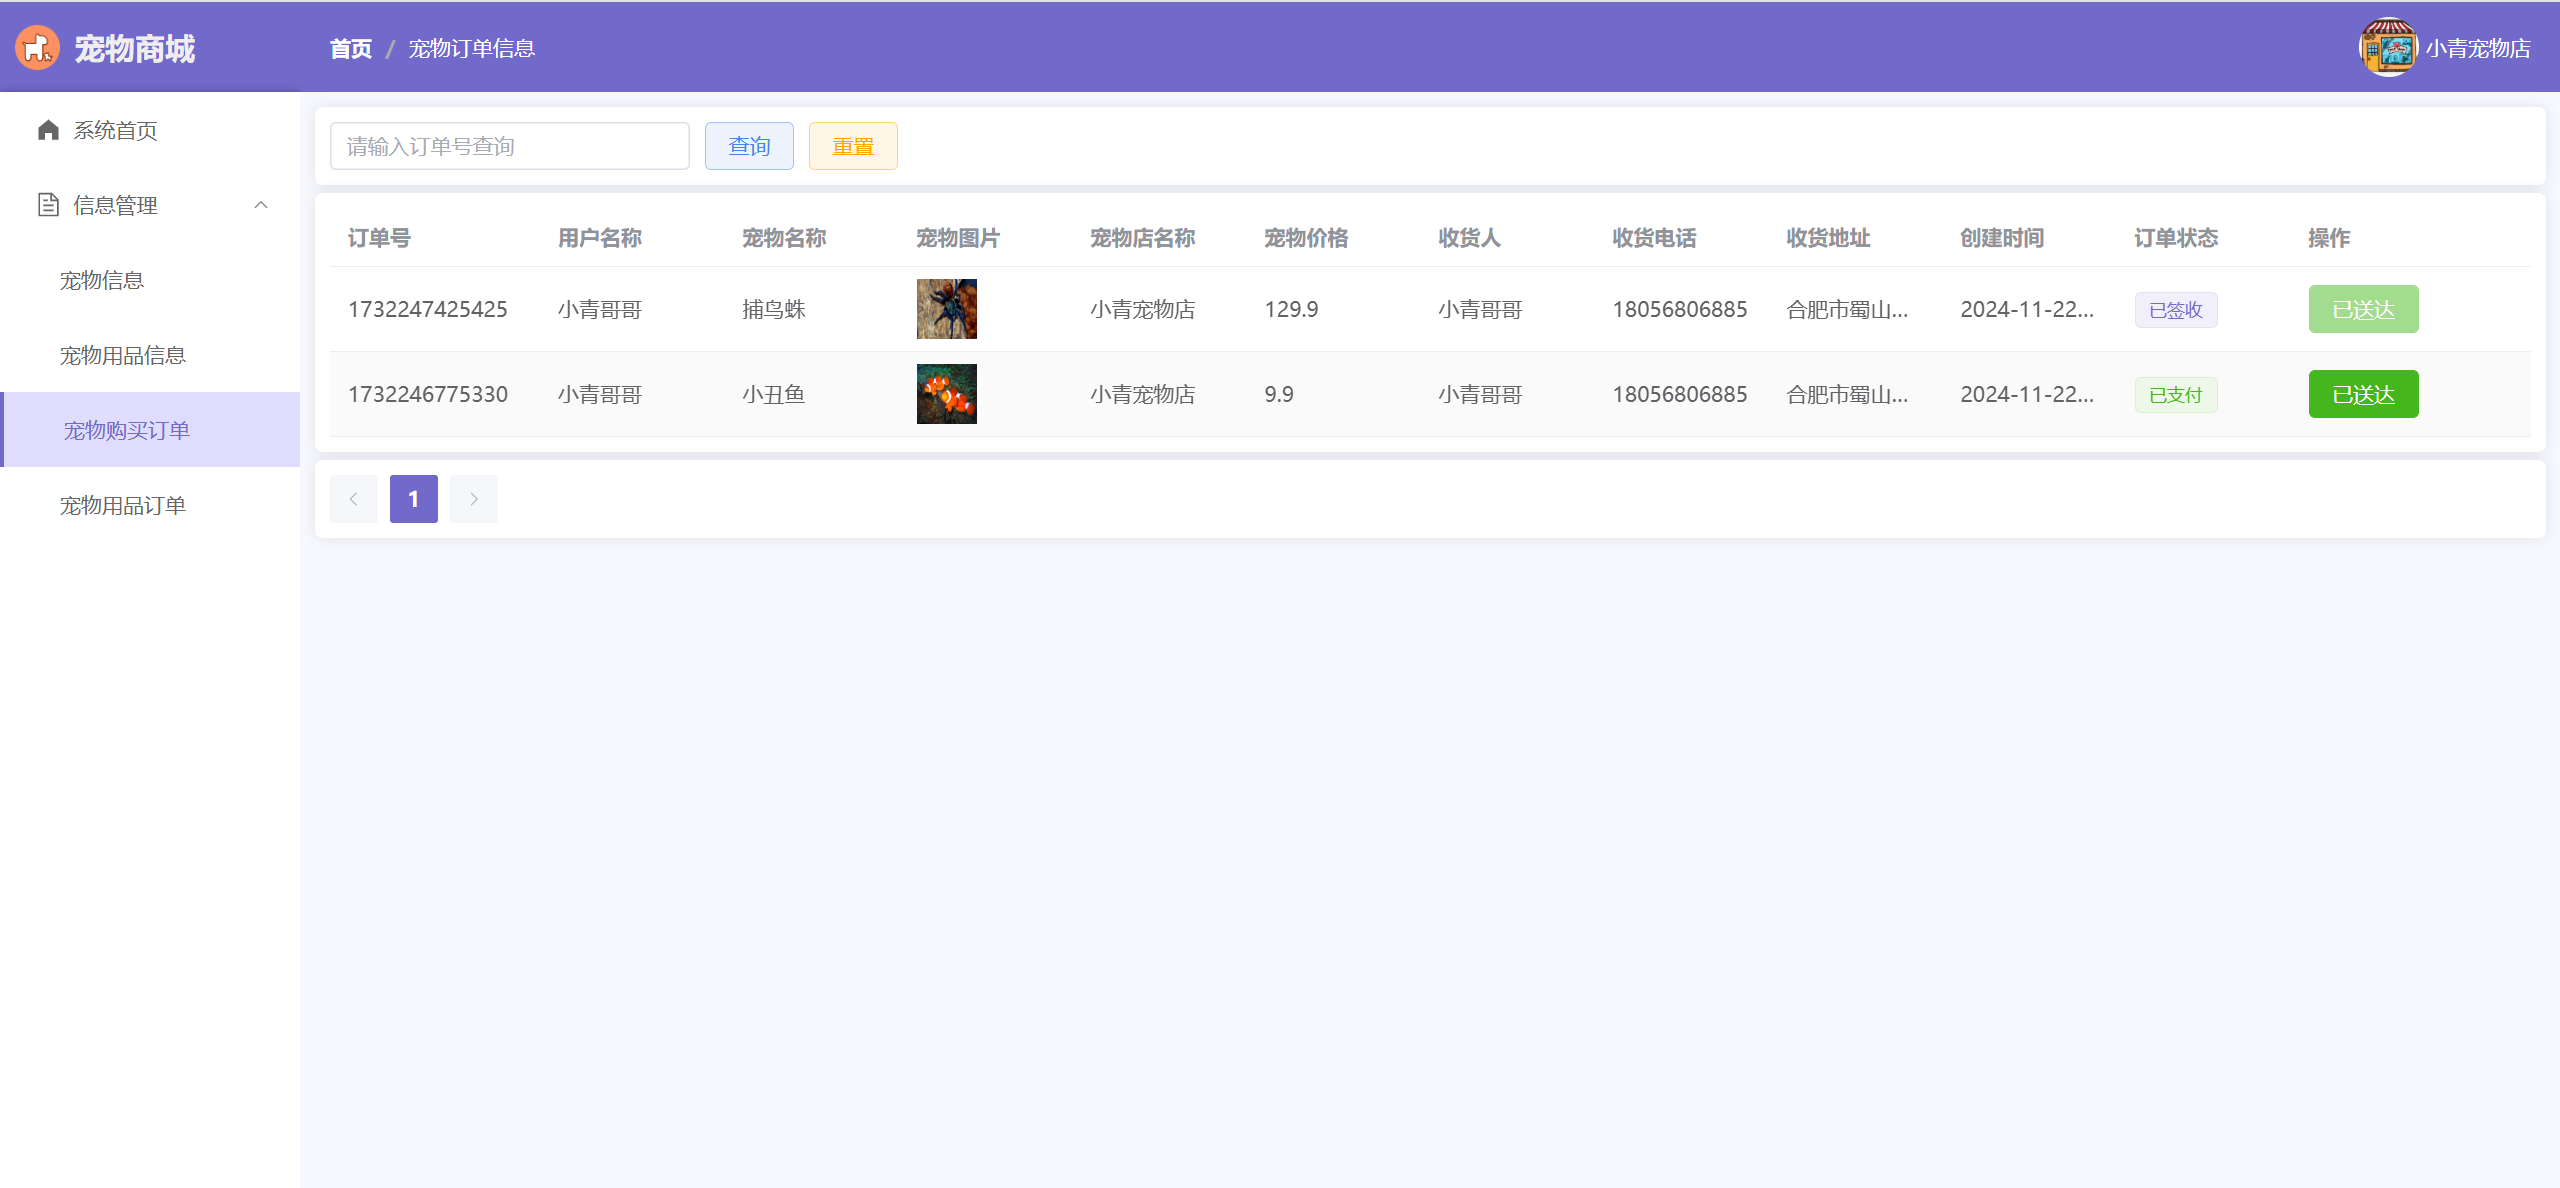Click the 重置 reset button

pos(852,146)
